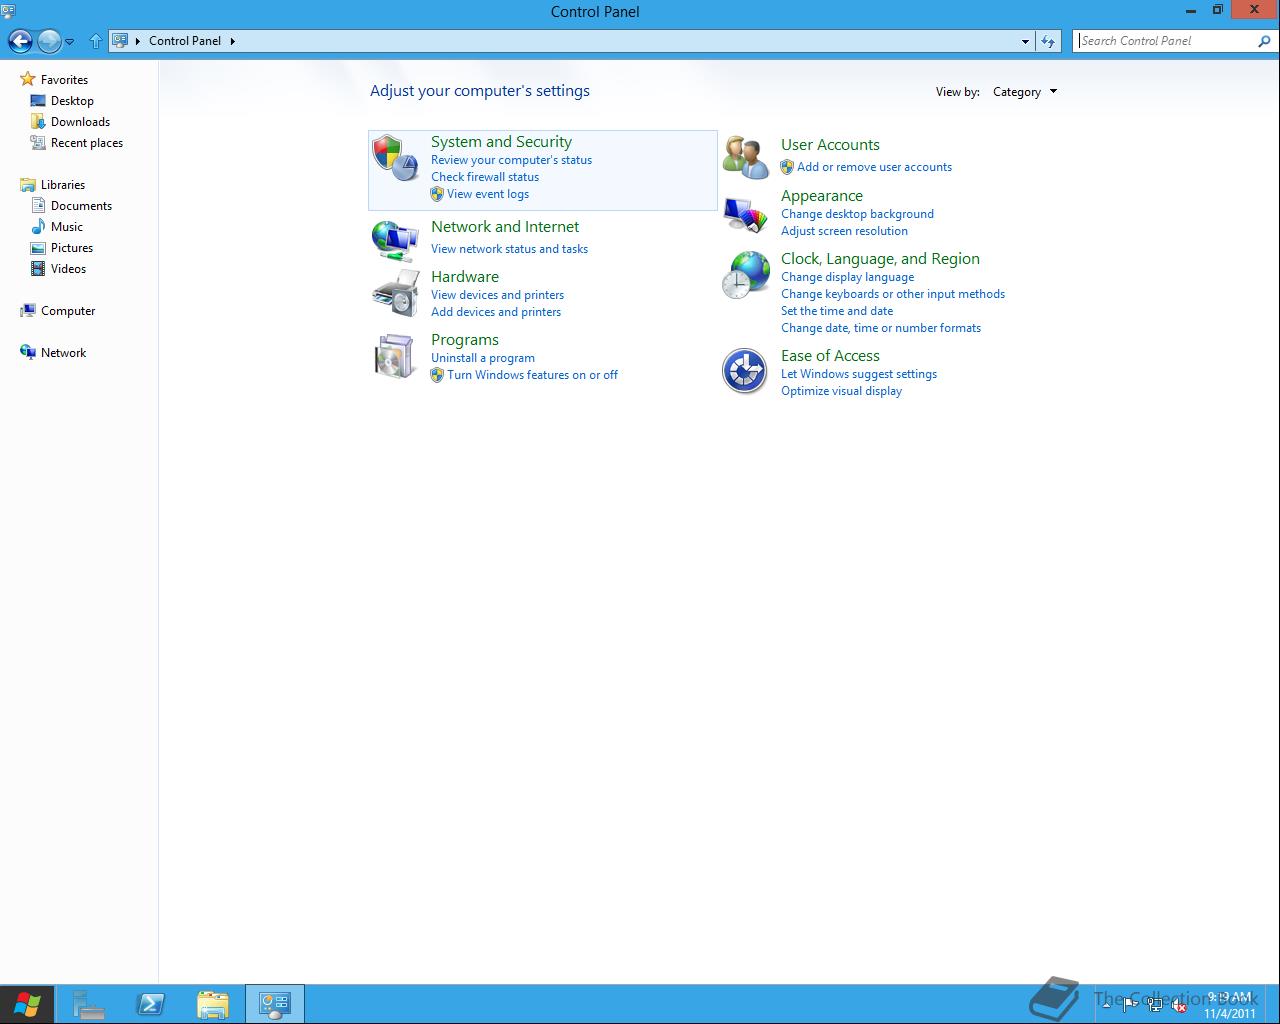The image size is (1280, 1024).
Task: Select Downloads under Favorites
Action: 80,122
